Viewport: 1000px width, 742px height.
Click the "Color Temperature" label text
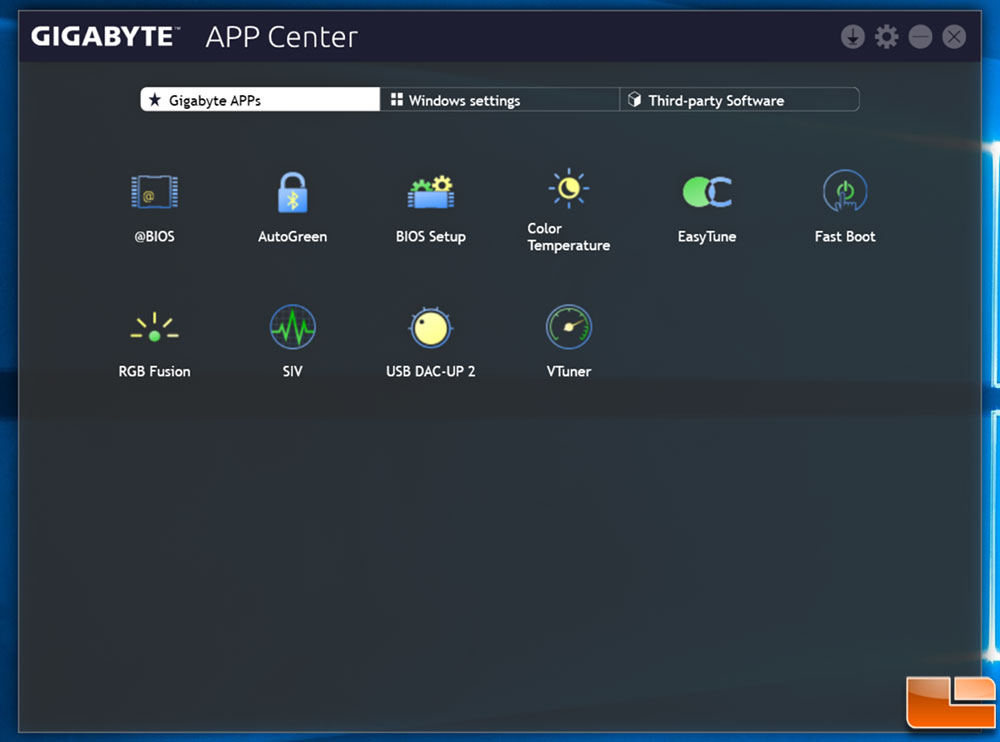[569, 237]
